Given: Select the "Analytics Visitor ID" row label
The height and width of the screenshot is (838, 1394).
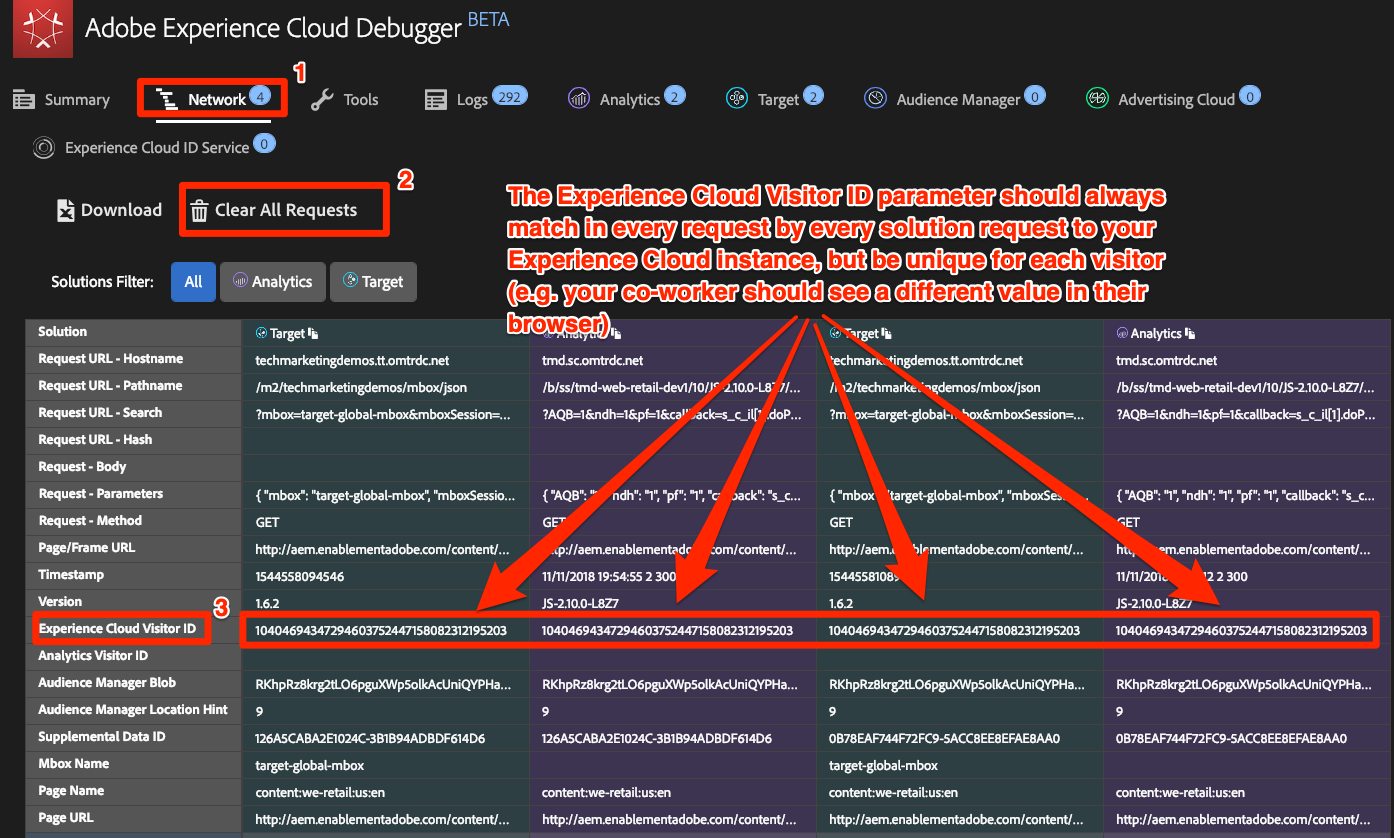Looking at the screenshot, I should click(x=93, y=656).
